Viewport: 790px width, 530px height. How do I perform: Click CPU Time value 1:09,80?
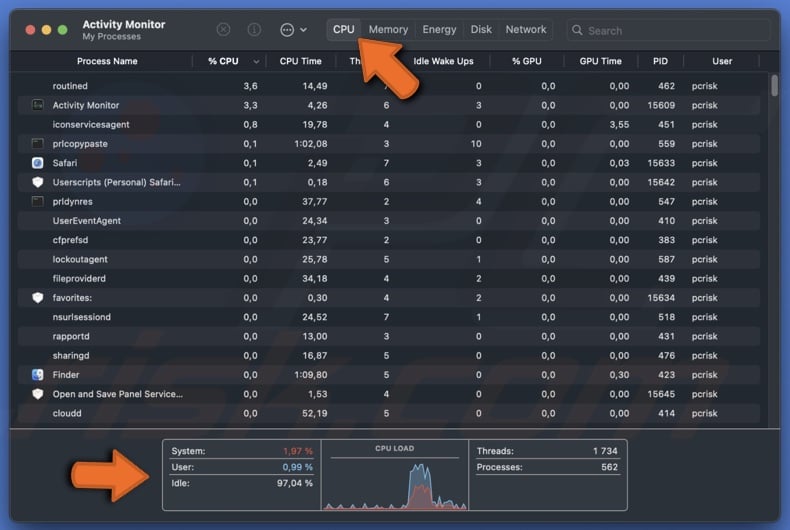click(311, 374)
